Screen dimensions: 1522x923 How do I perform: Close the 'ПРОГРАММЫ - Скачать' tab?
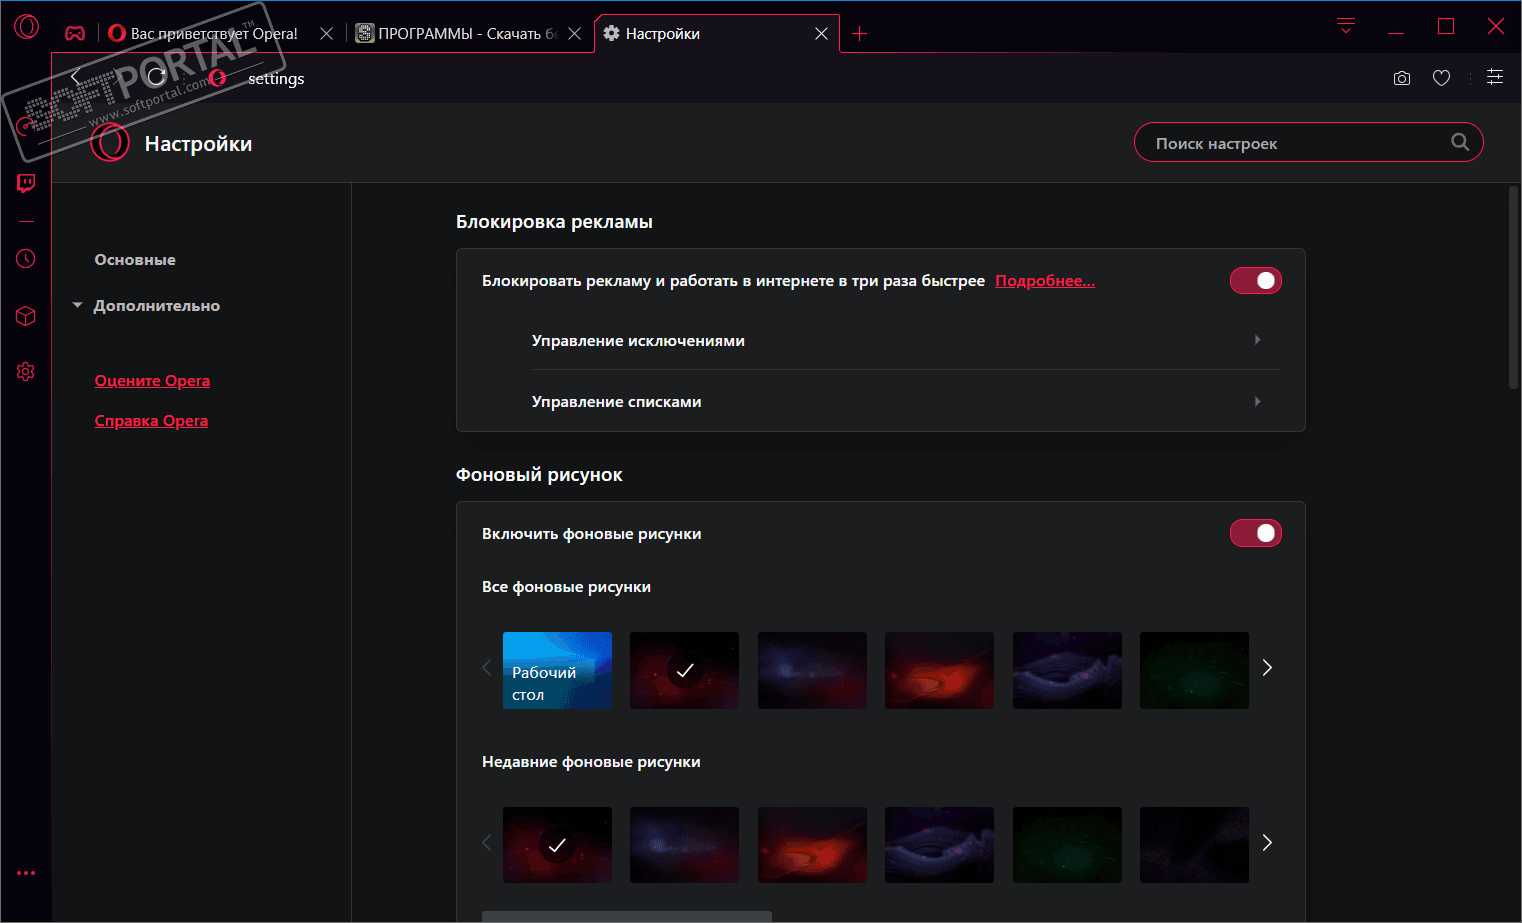tap(574, 34)
